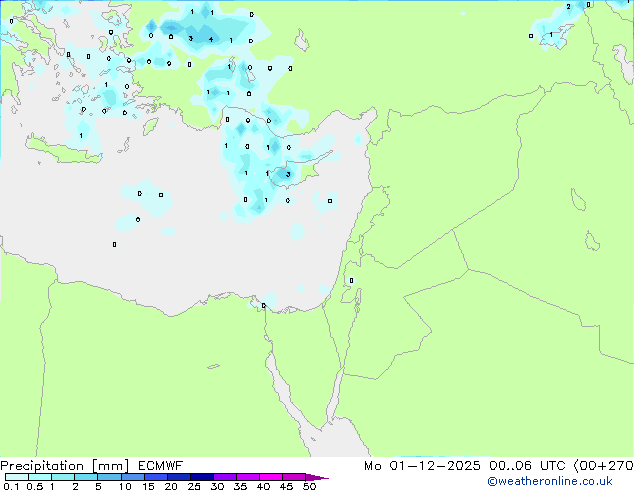Click the 0.1–0.5 mm palest legend swatch

[17, 477]
